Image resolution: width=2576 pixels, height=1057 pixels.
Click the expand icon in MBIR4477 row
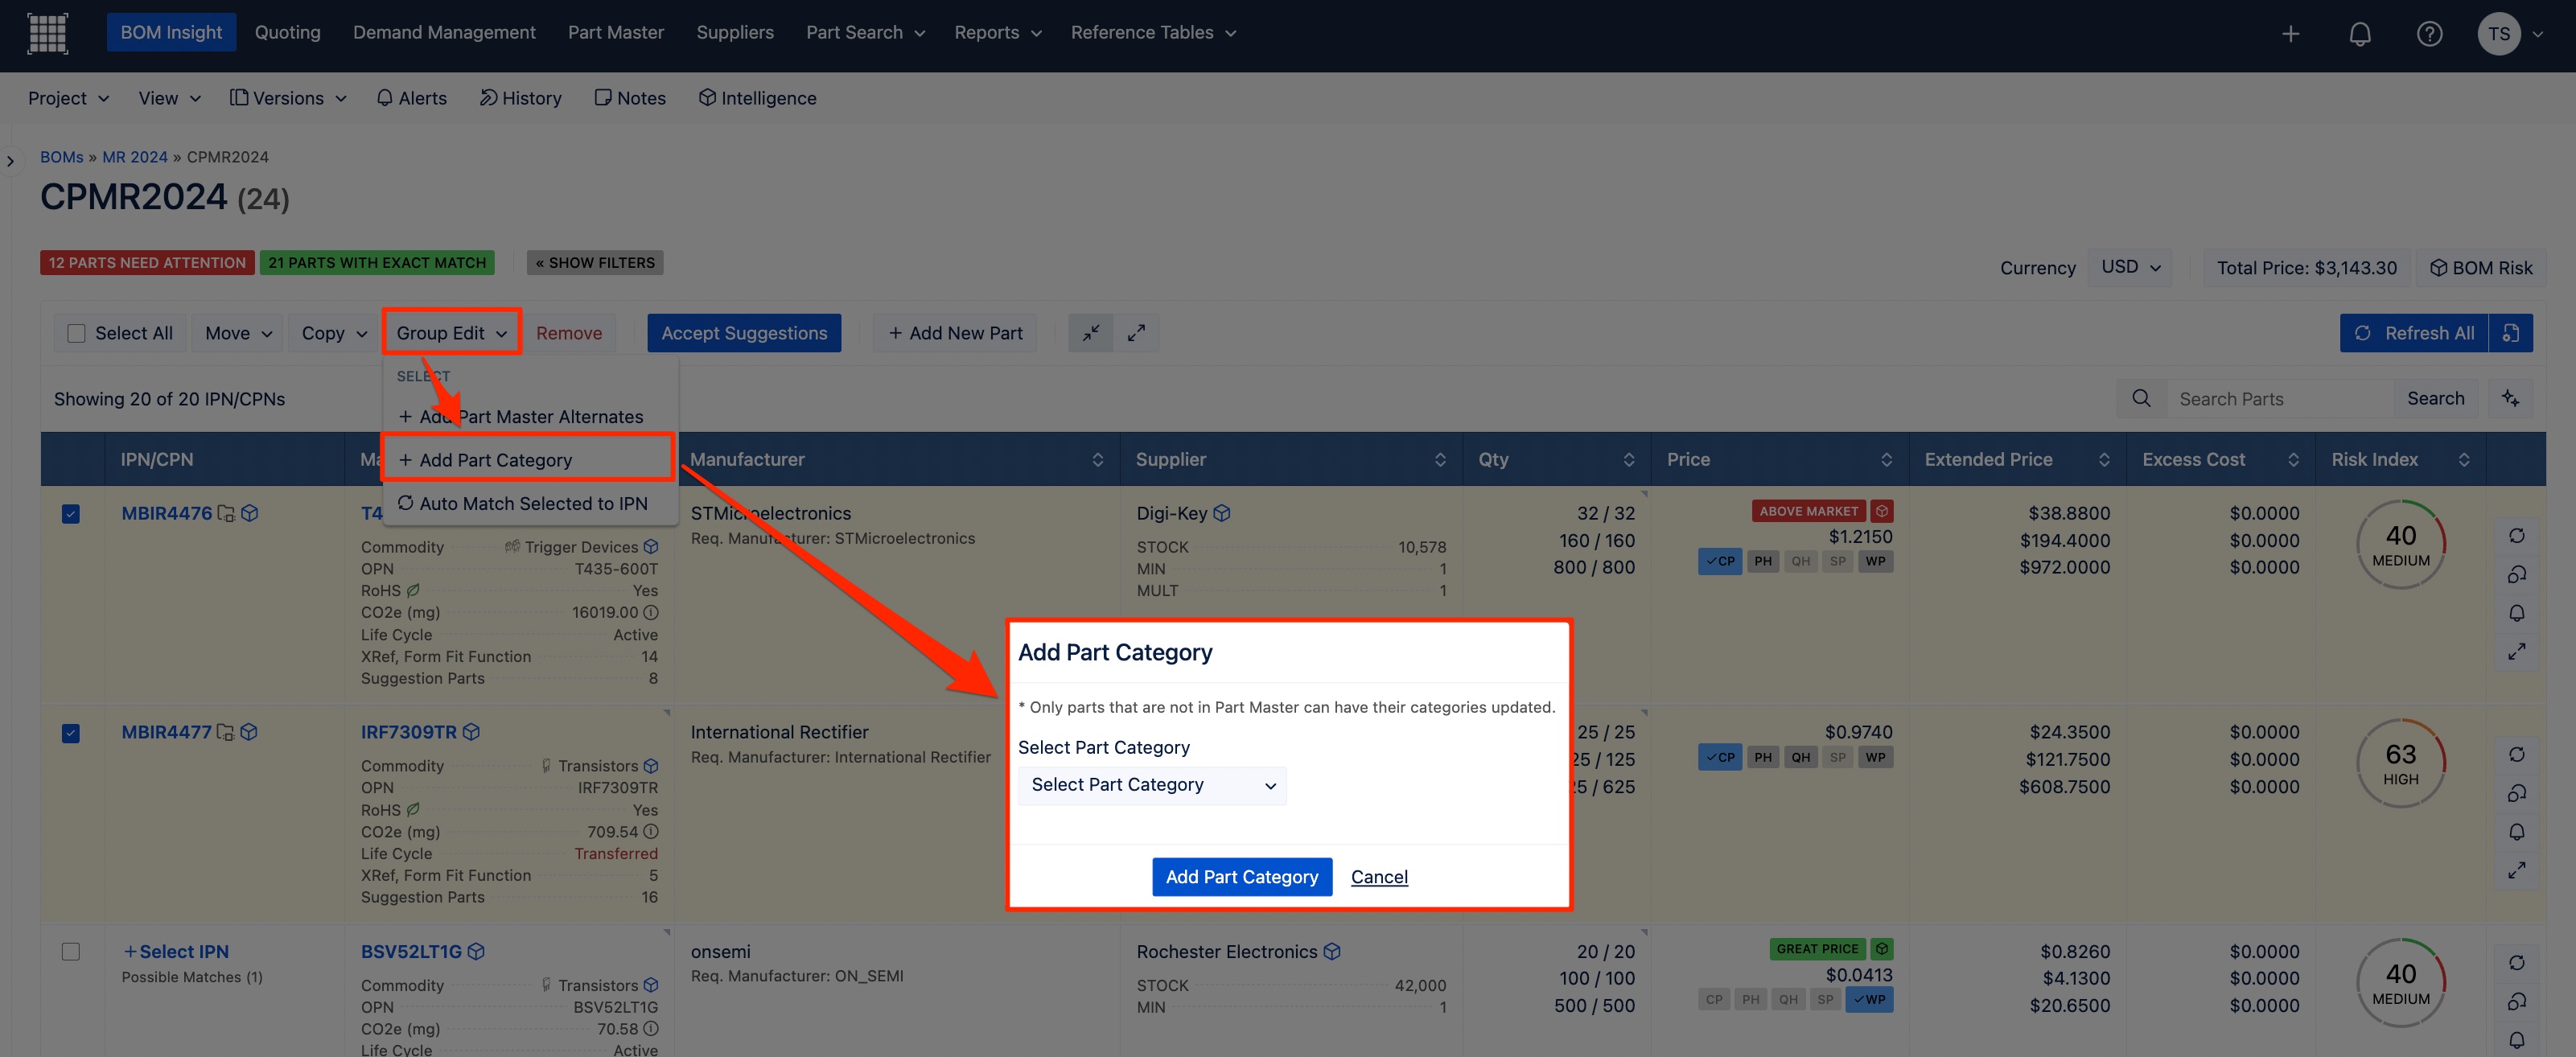tap(2517, 870)
